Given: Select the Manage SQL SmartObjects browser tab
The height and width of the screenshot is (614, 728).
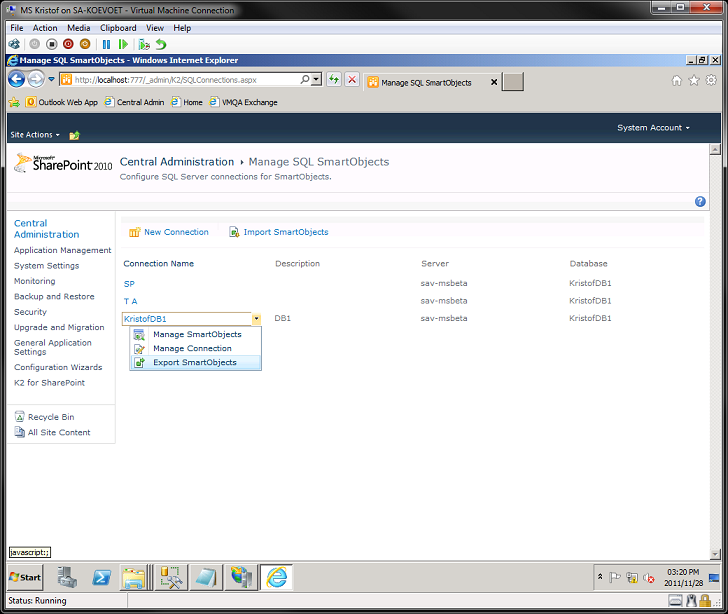Looking at the screenshot, I should pyautogui.click(x=426, y=83).
